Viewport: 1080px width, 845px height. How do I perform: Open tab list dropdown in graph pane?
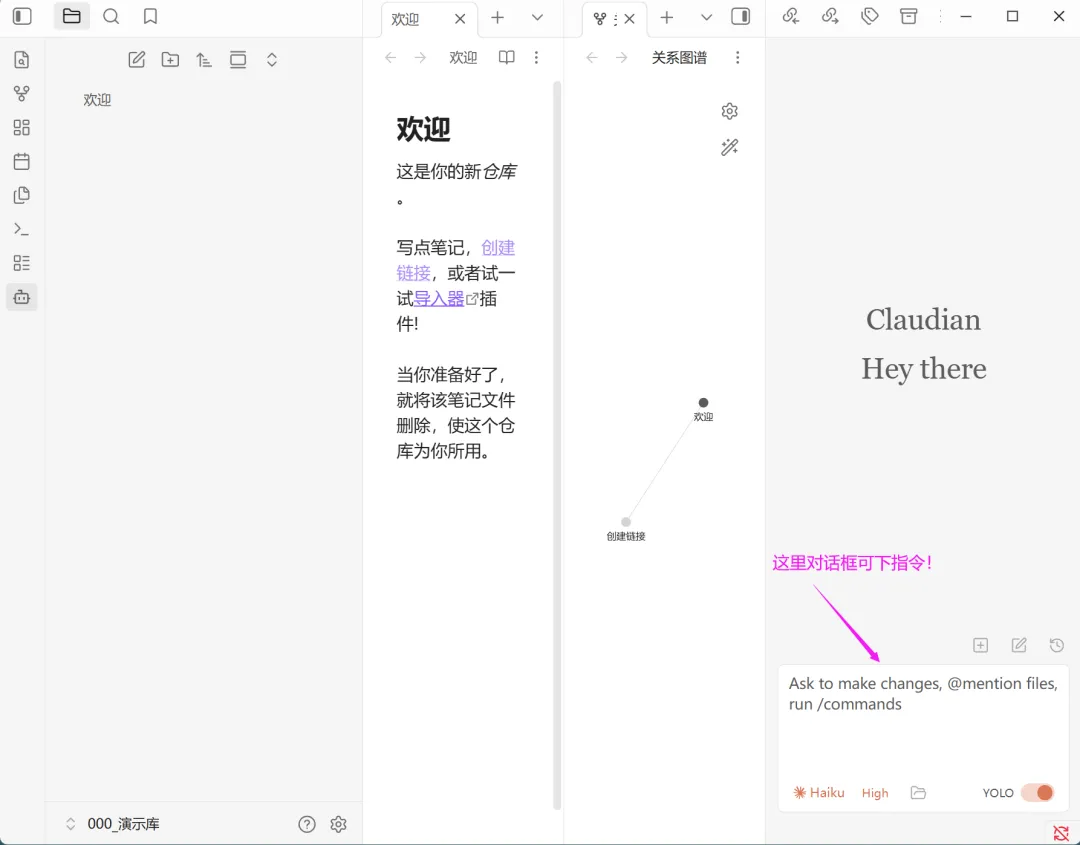pos(706,17)
